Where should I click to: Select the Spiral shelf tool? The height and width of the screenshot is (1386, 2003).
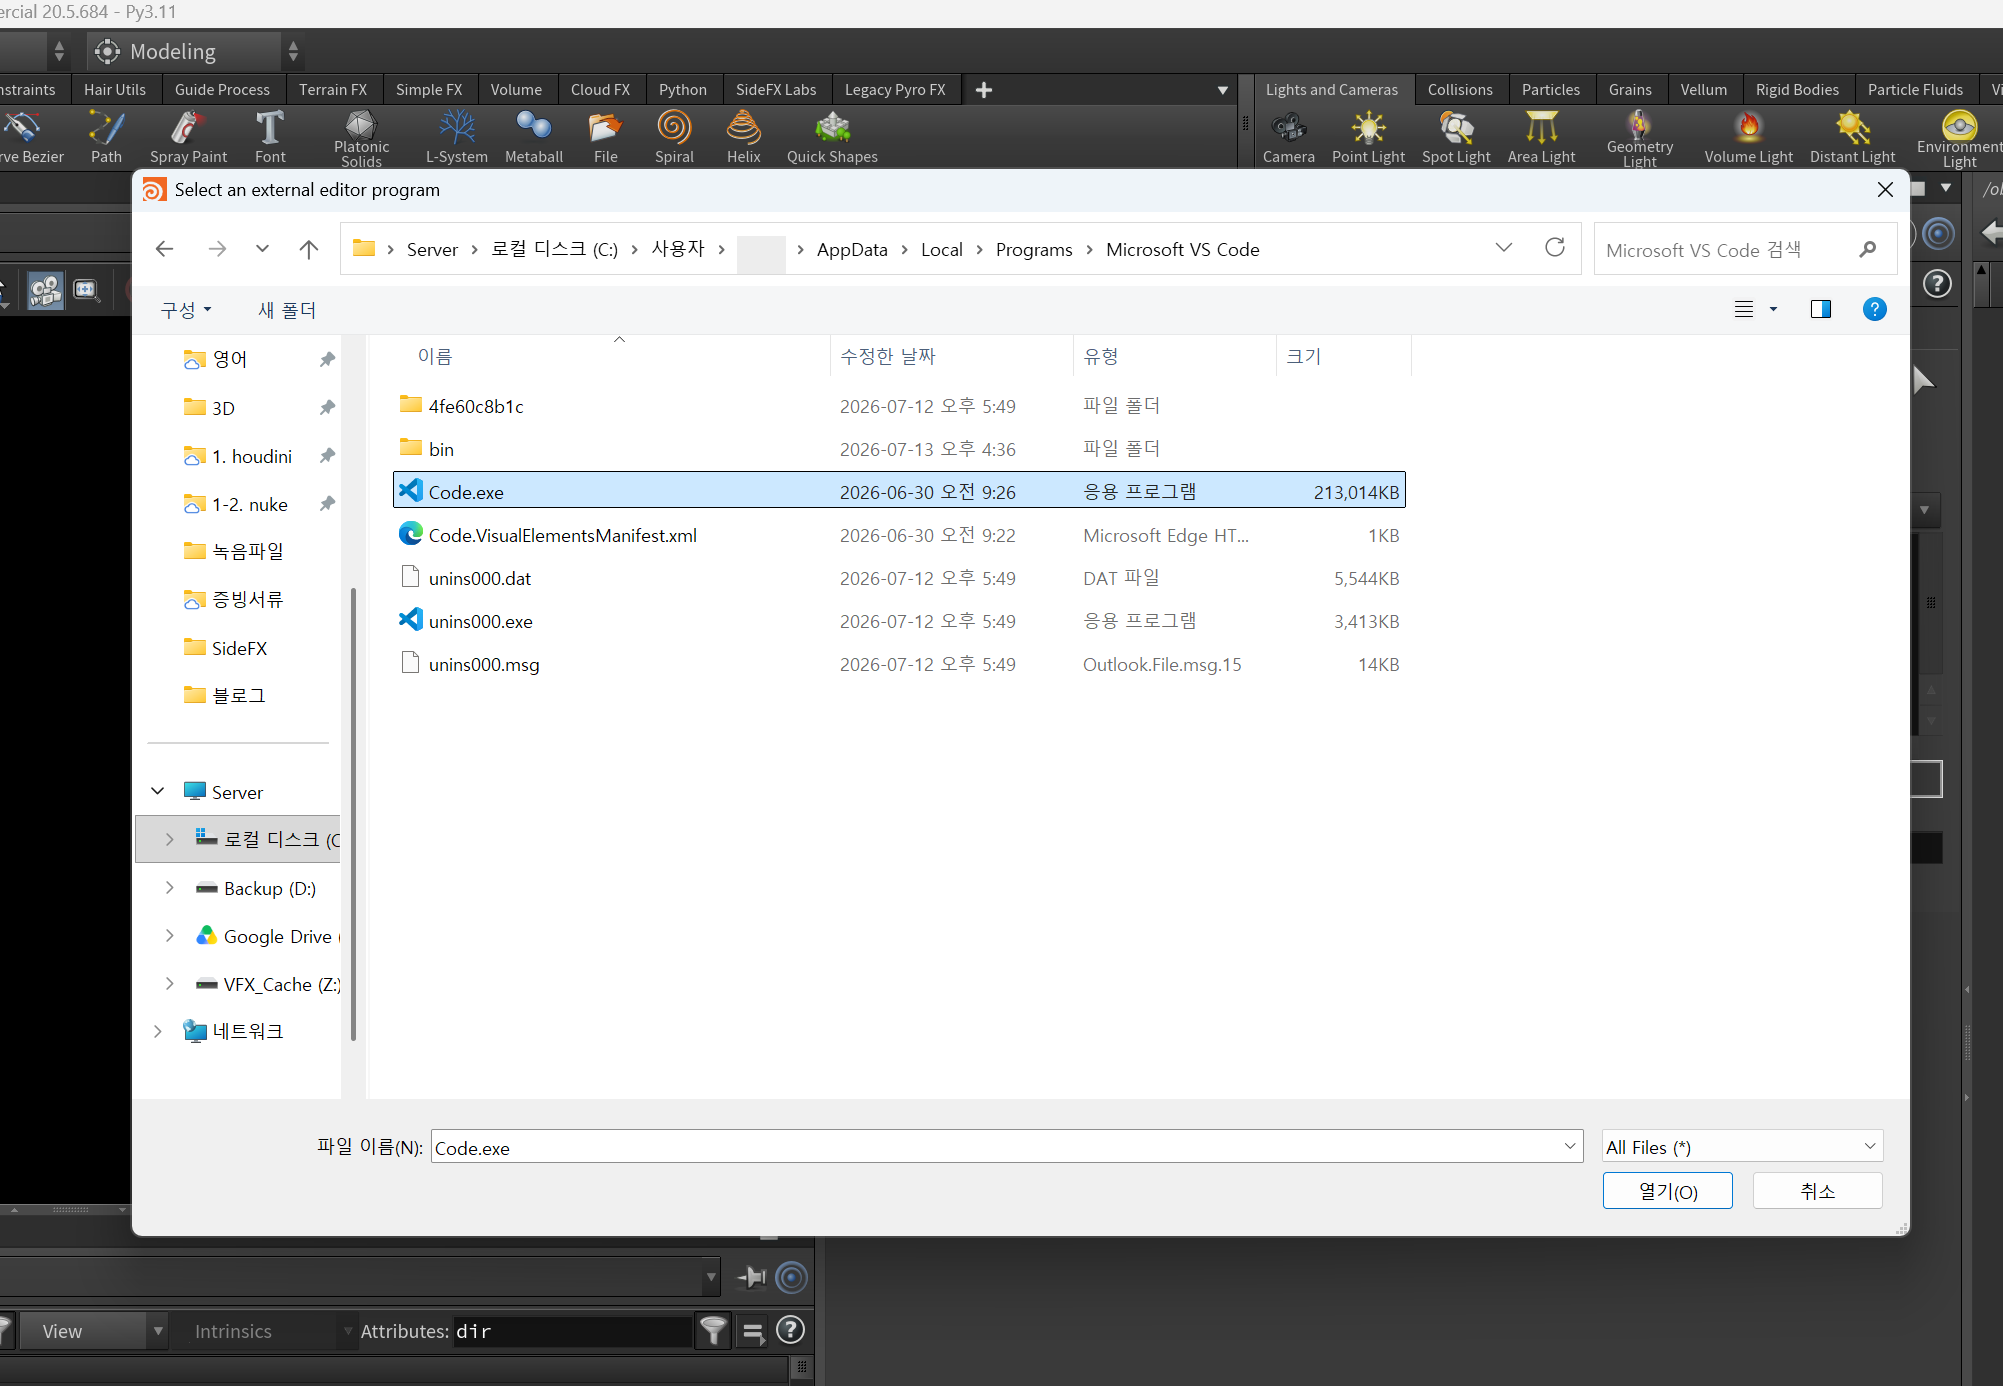[x=674, y=137]
